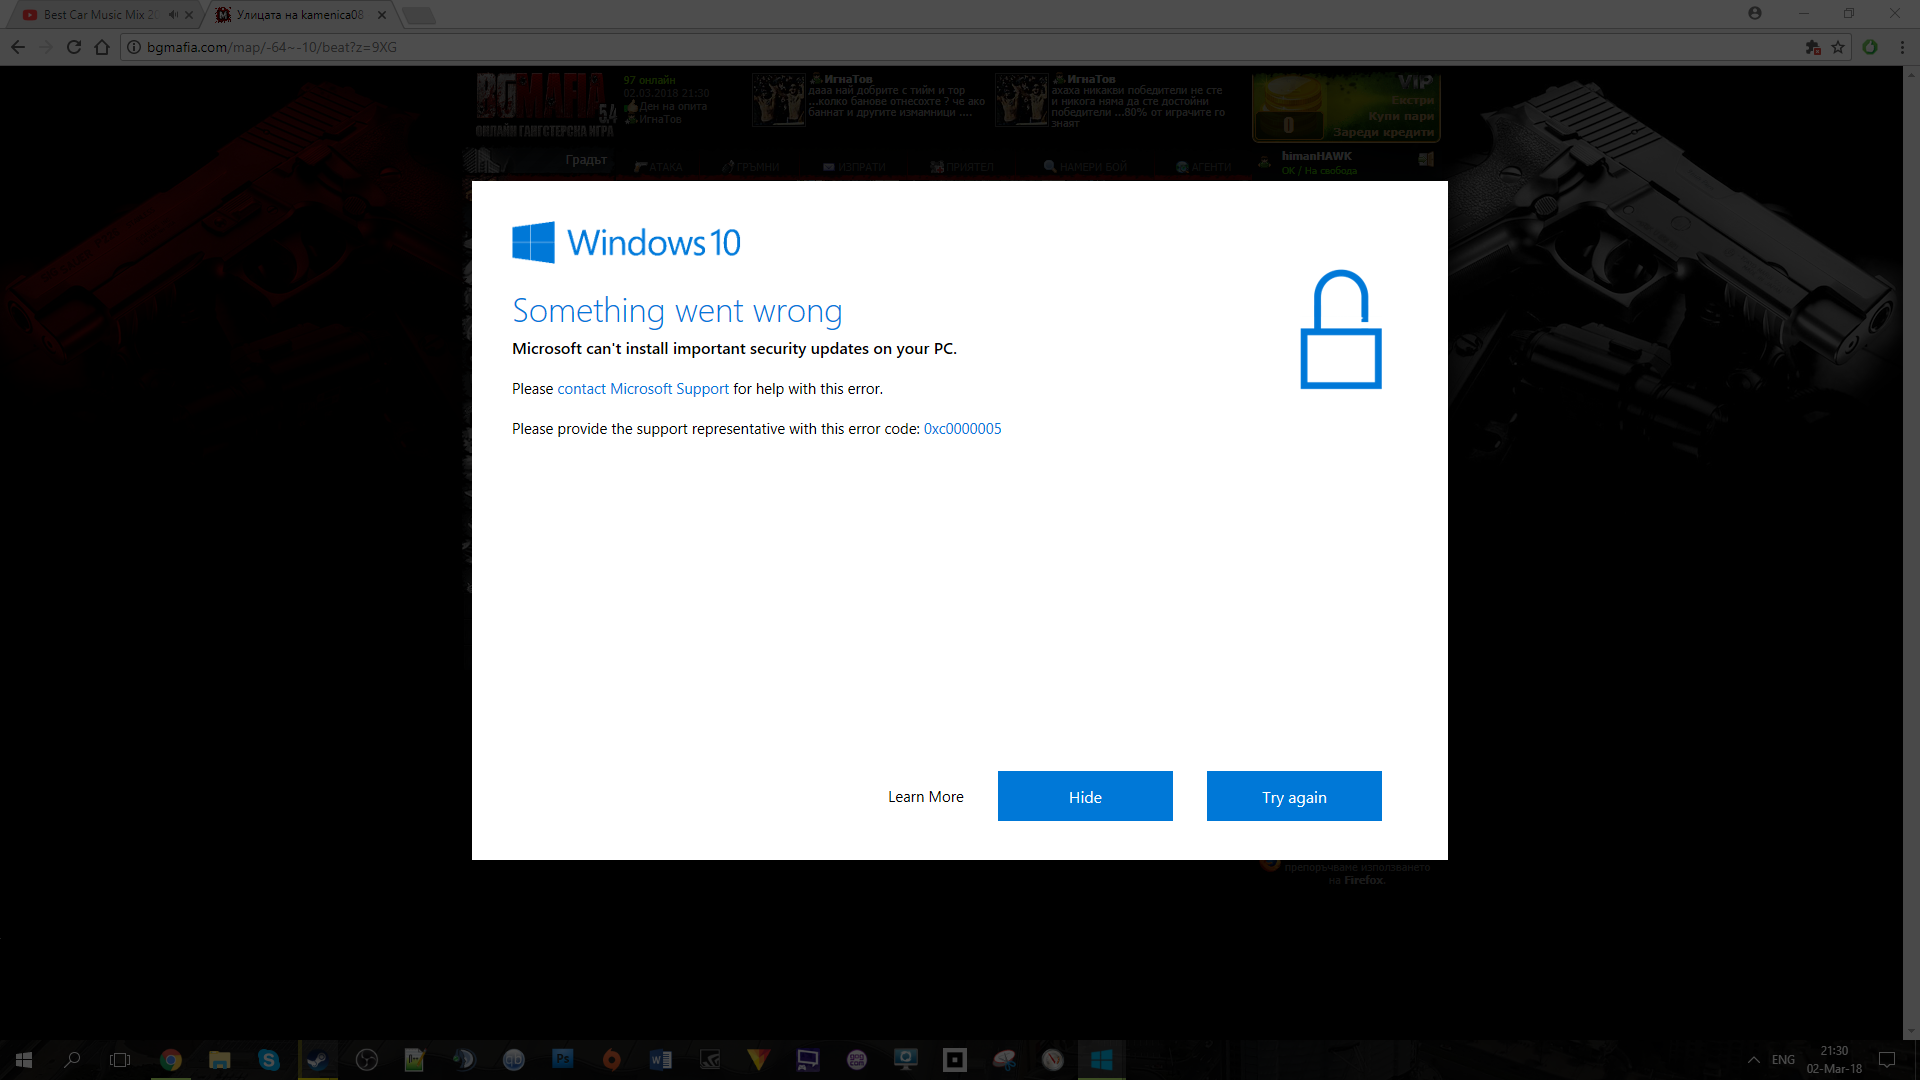Click browser reload icon
This screenshot has height=1080, width=1920.
click(x=74, y=47)
